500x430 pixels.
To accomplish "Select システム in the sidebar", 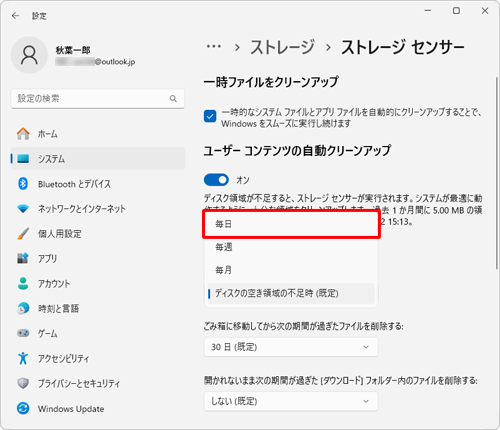I will point(97,159).
